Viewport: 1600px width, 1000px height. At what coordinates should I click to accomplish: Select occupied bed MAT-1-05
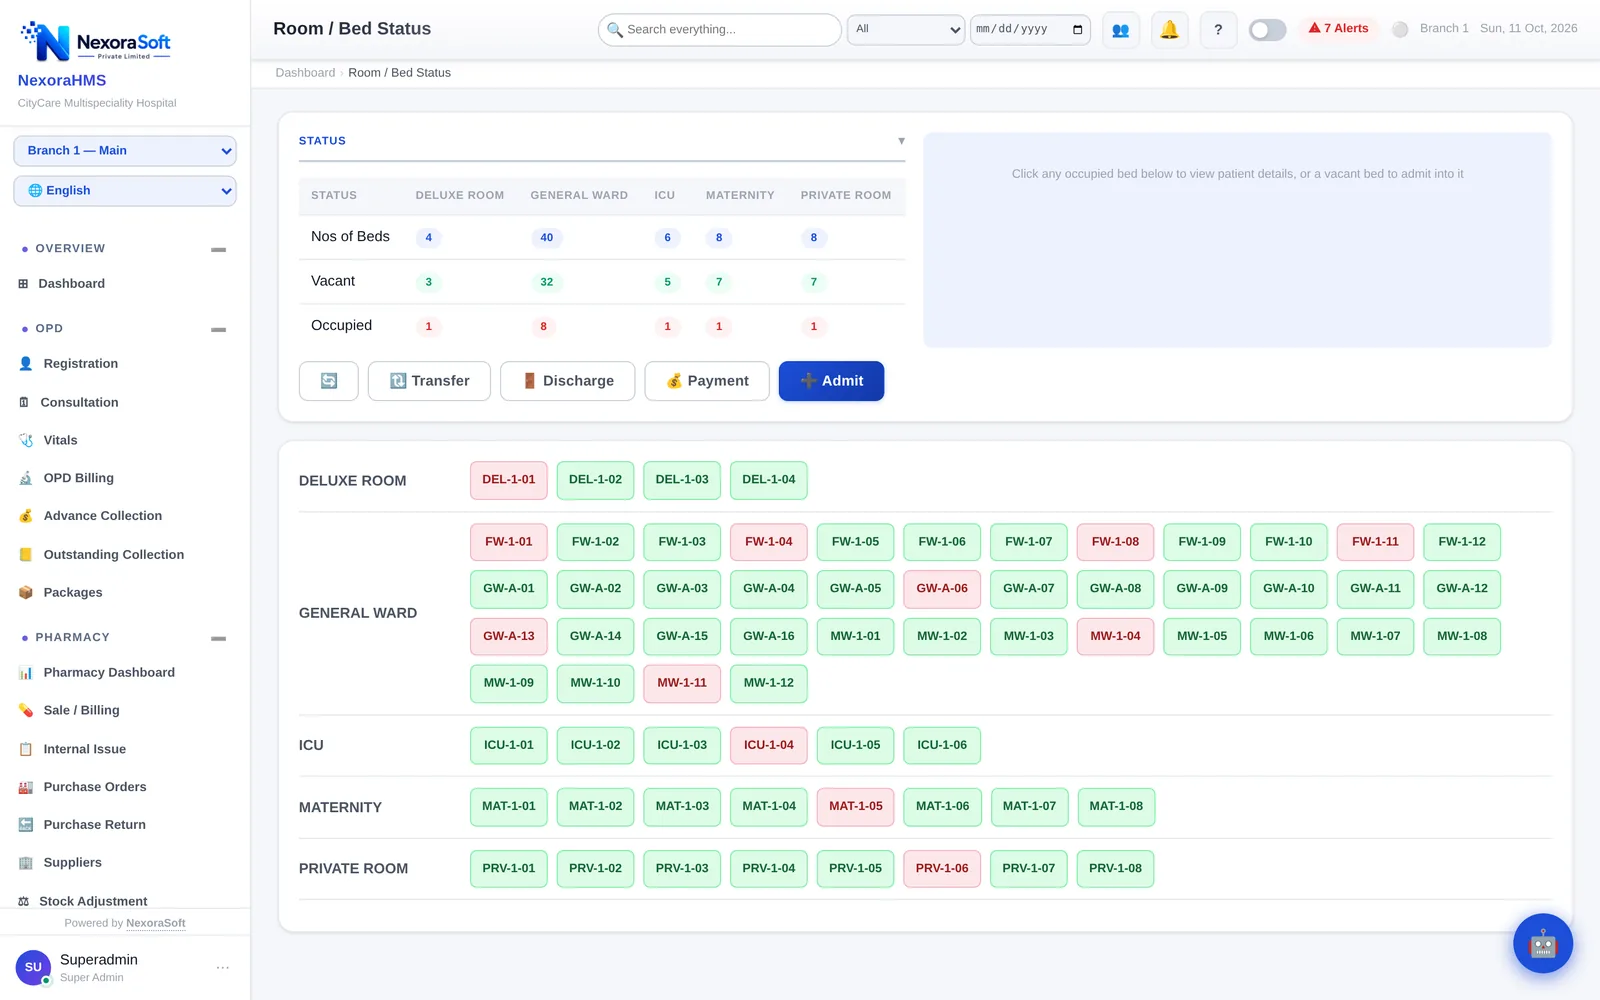coord(856,806)
